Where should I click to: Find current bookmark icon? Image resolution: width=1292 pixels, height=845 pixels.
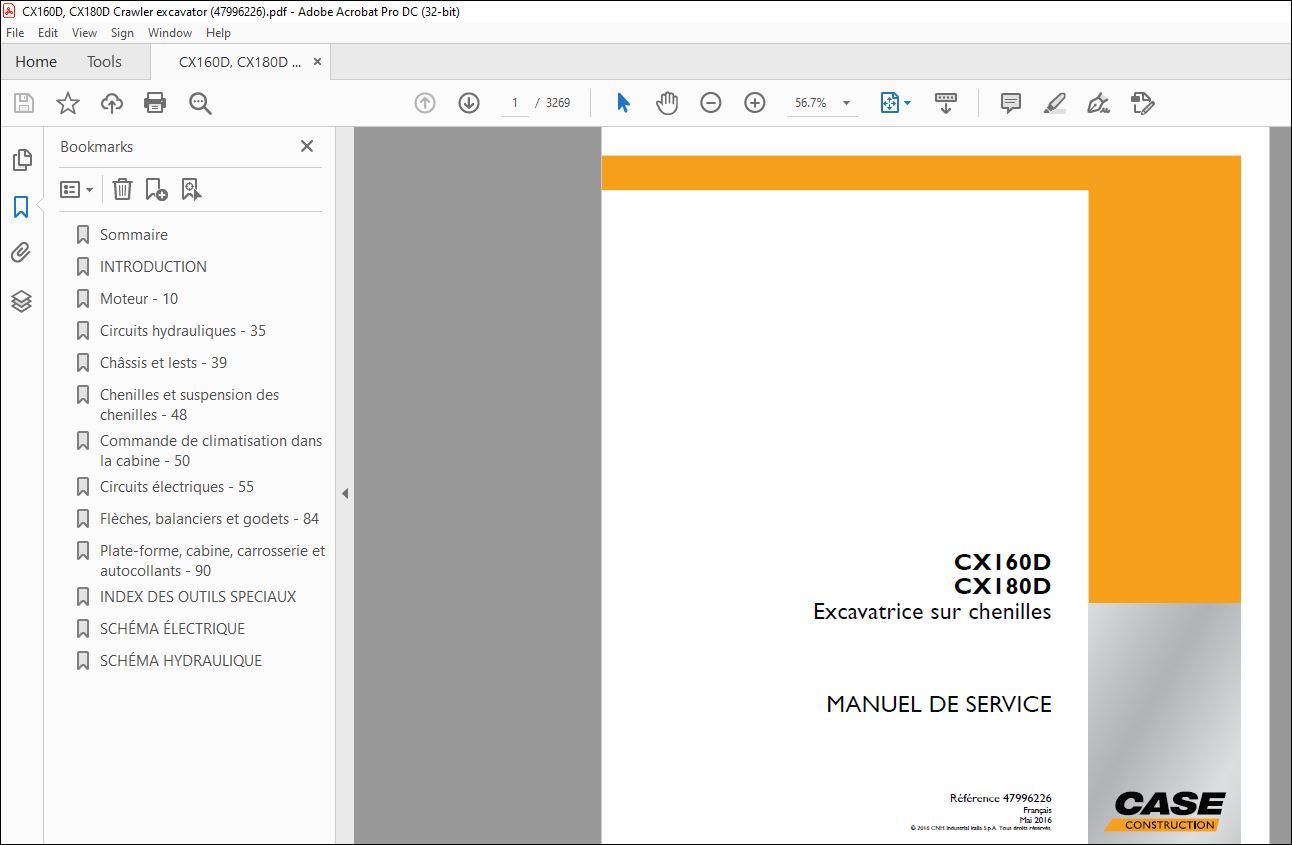click(x=191, y=189)
